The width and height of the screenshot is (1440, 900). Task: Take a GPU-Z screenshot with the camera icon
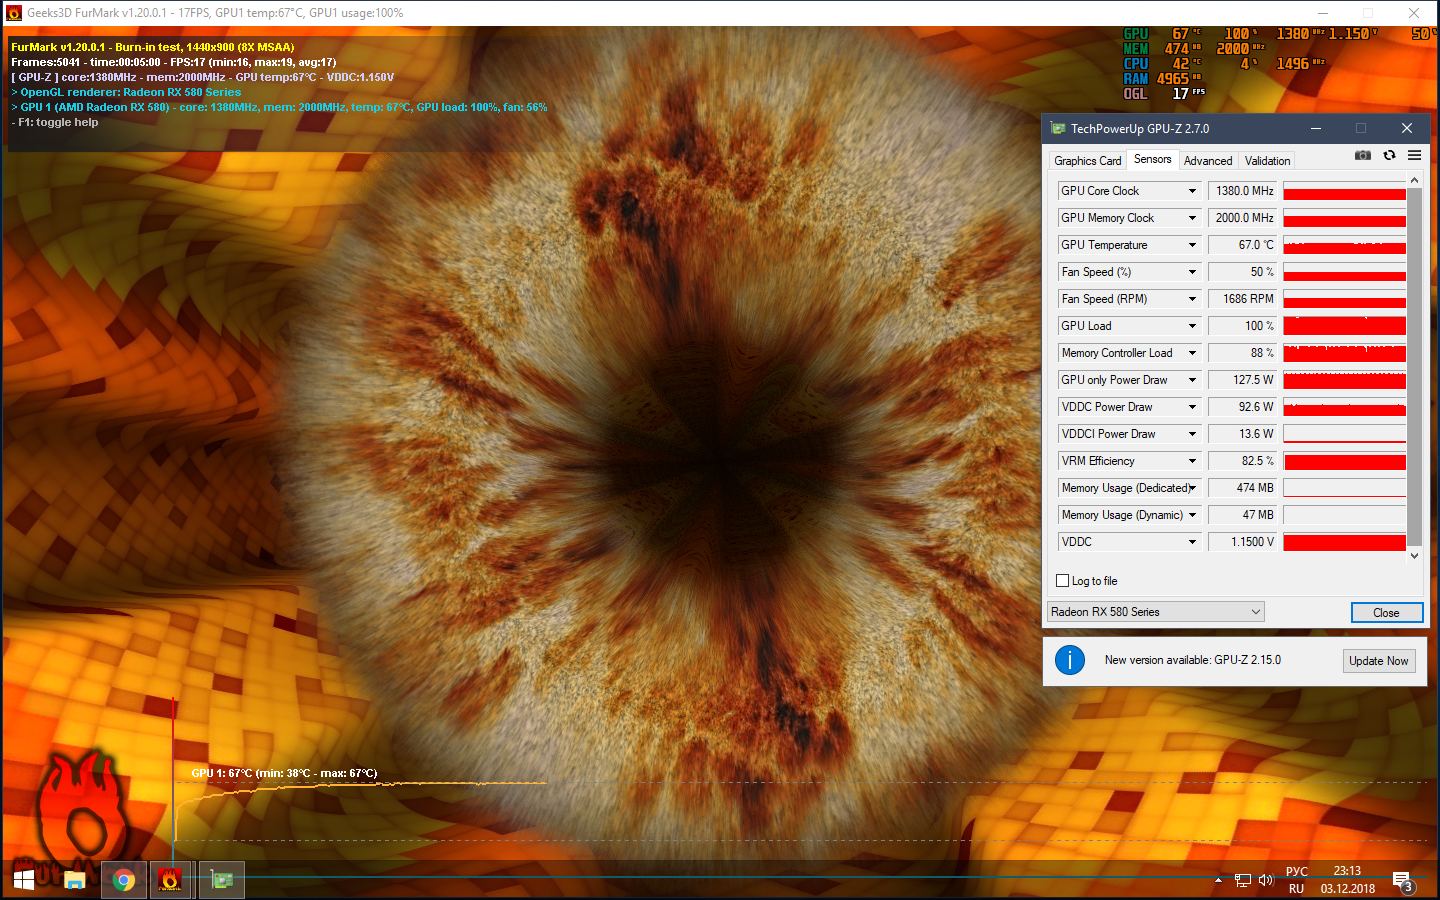pos(1362,156)
